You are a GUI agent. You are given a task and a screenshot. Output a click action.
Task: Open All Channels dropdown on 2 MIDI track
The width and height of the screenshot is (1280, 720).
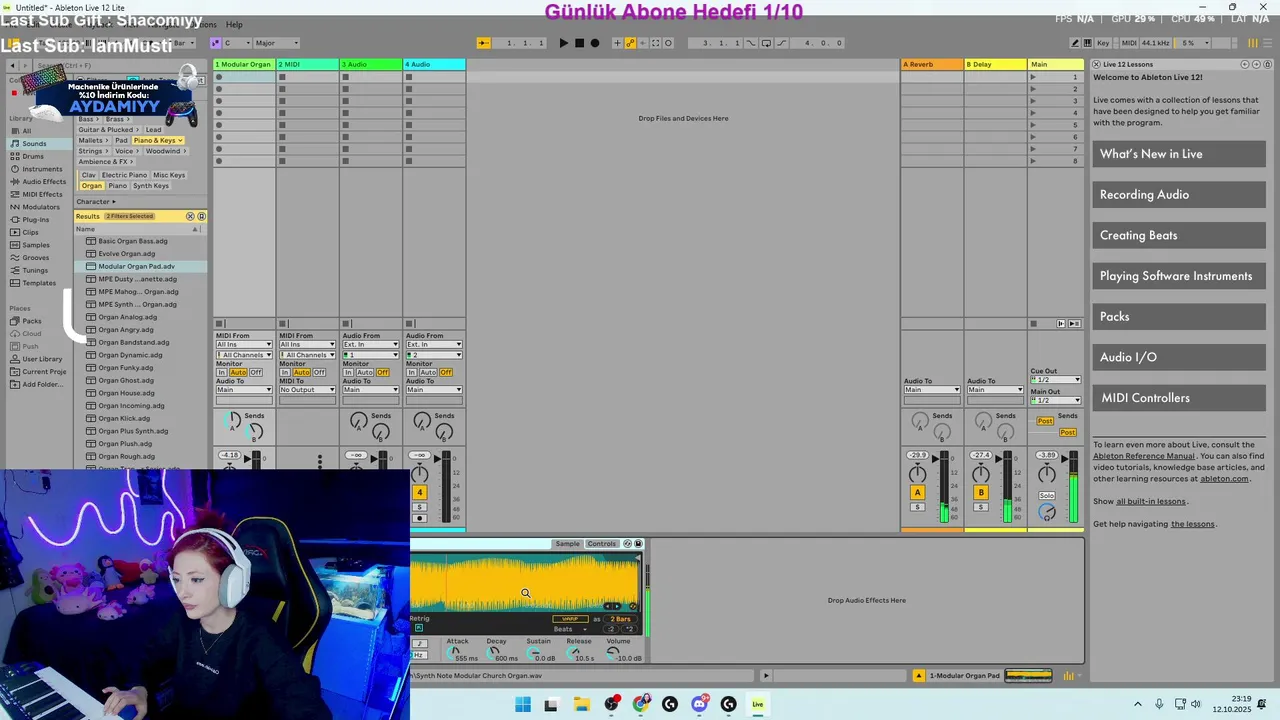pos(307,355)
